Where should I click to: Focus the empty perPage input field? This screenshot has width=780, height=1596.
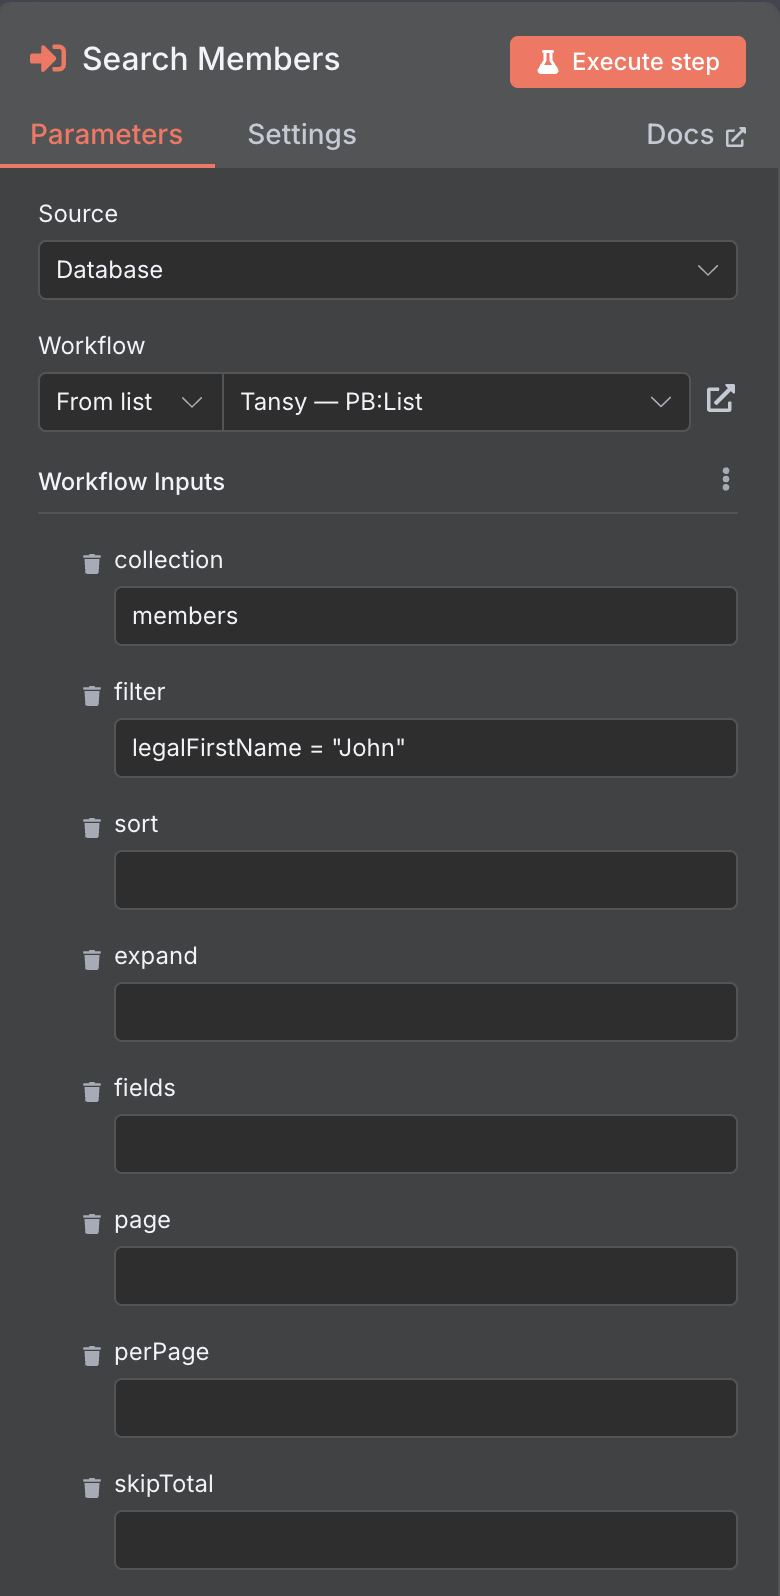pyautogui.click(x=426, y=1408)
